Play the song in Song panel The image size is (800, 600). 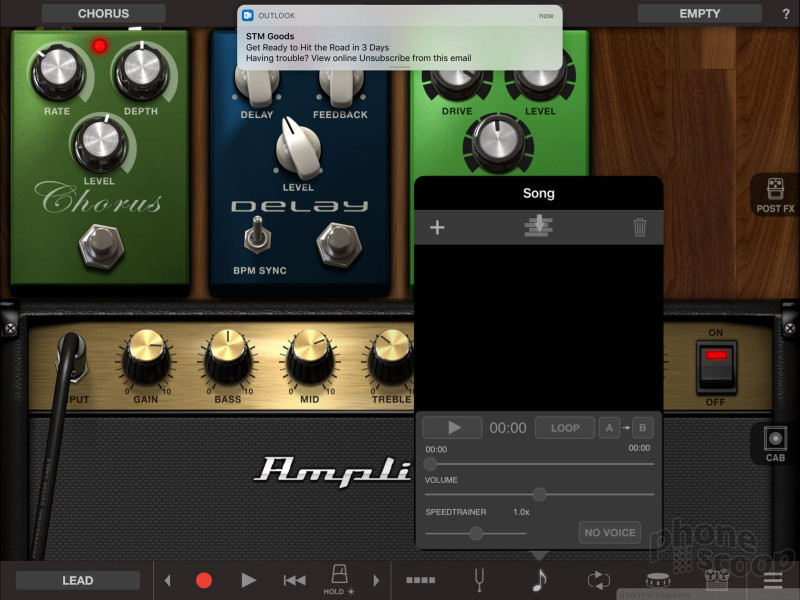tap(453, 428)
